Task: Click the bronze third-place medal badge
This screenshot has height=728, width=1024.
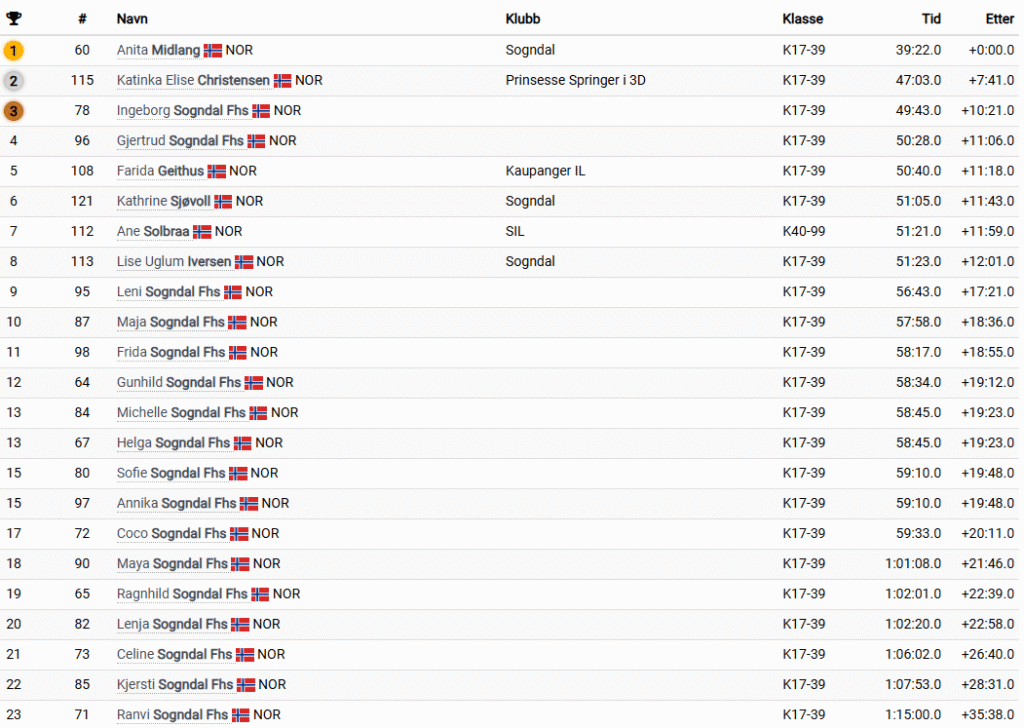Action: click(14, 111)
